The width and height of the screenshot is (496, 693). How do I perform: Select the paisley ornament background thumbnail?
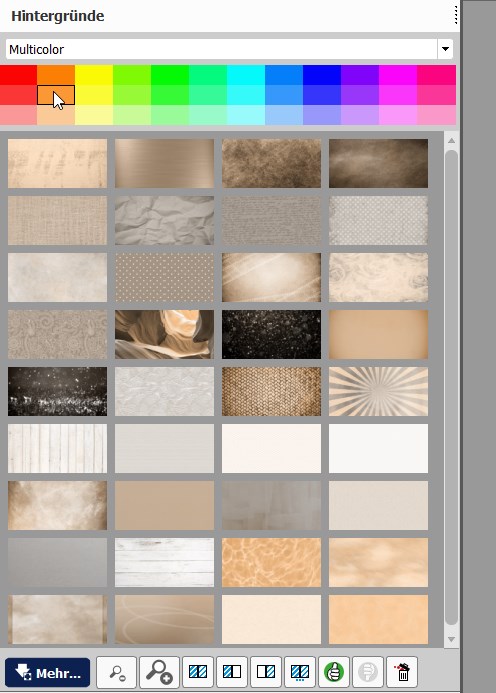(x=57, y=335)
